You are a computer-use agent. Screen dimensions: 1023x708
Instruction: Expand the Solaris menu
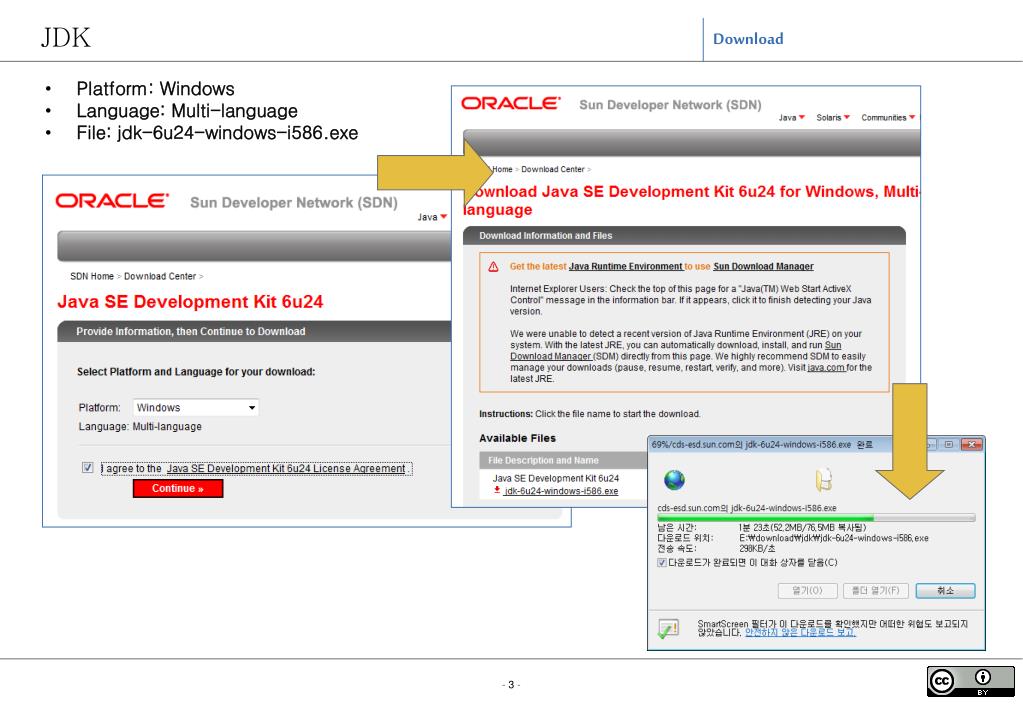click(x=833, y=117)
